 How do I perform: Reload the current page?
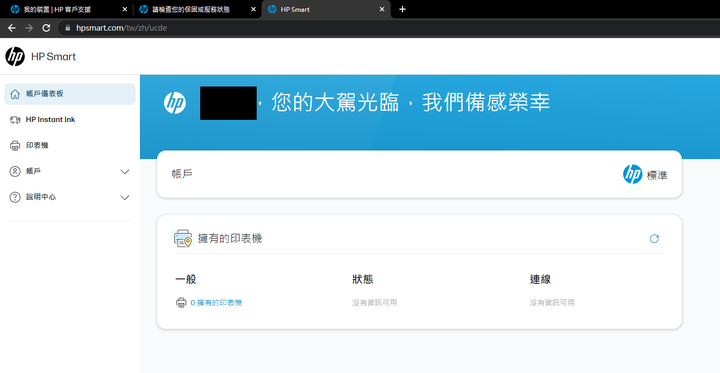pyautogui.click(x=46, y=28)
